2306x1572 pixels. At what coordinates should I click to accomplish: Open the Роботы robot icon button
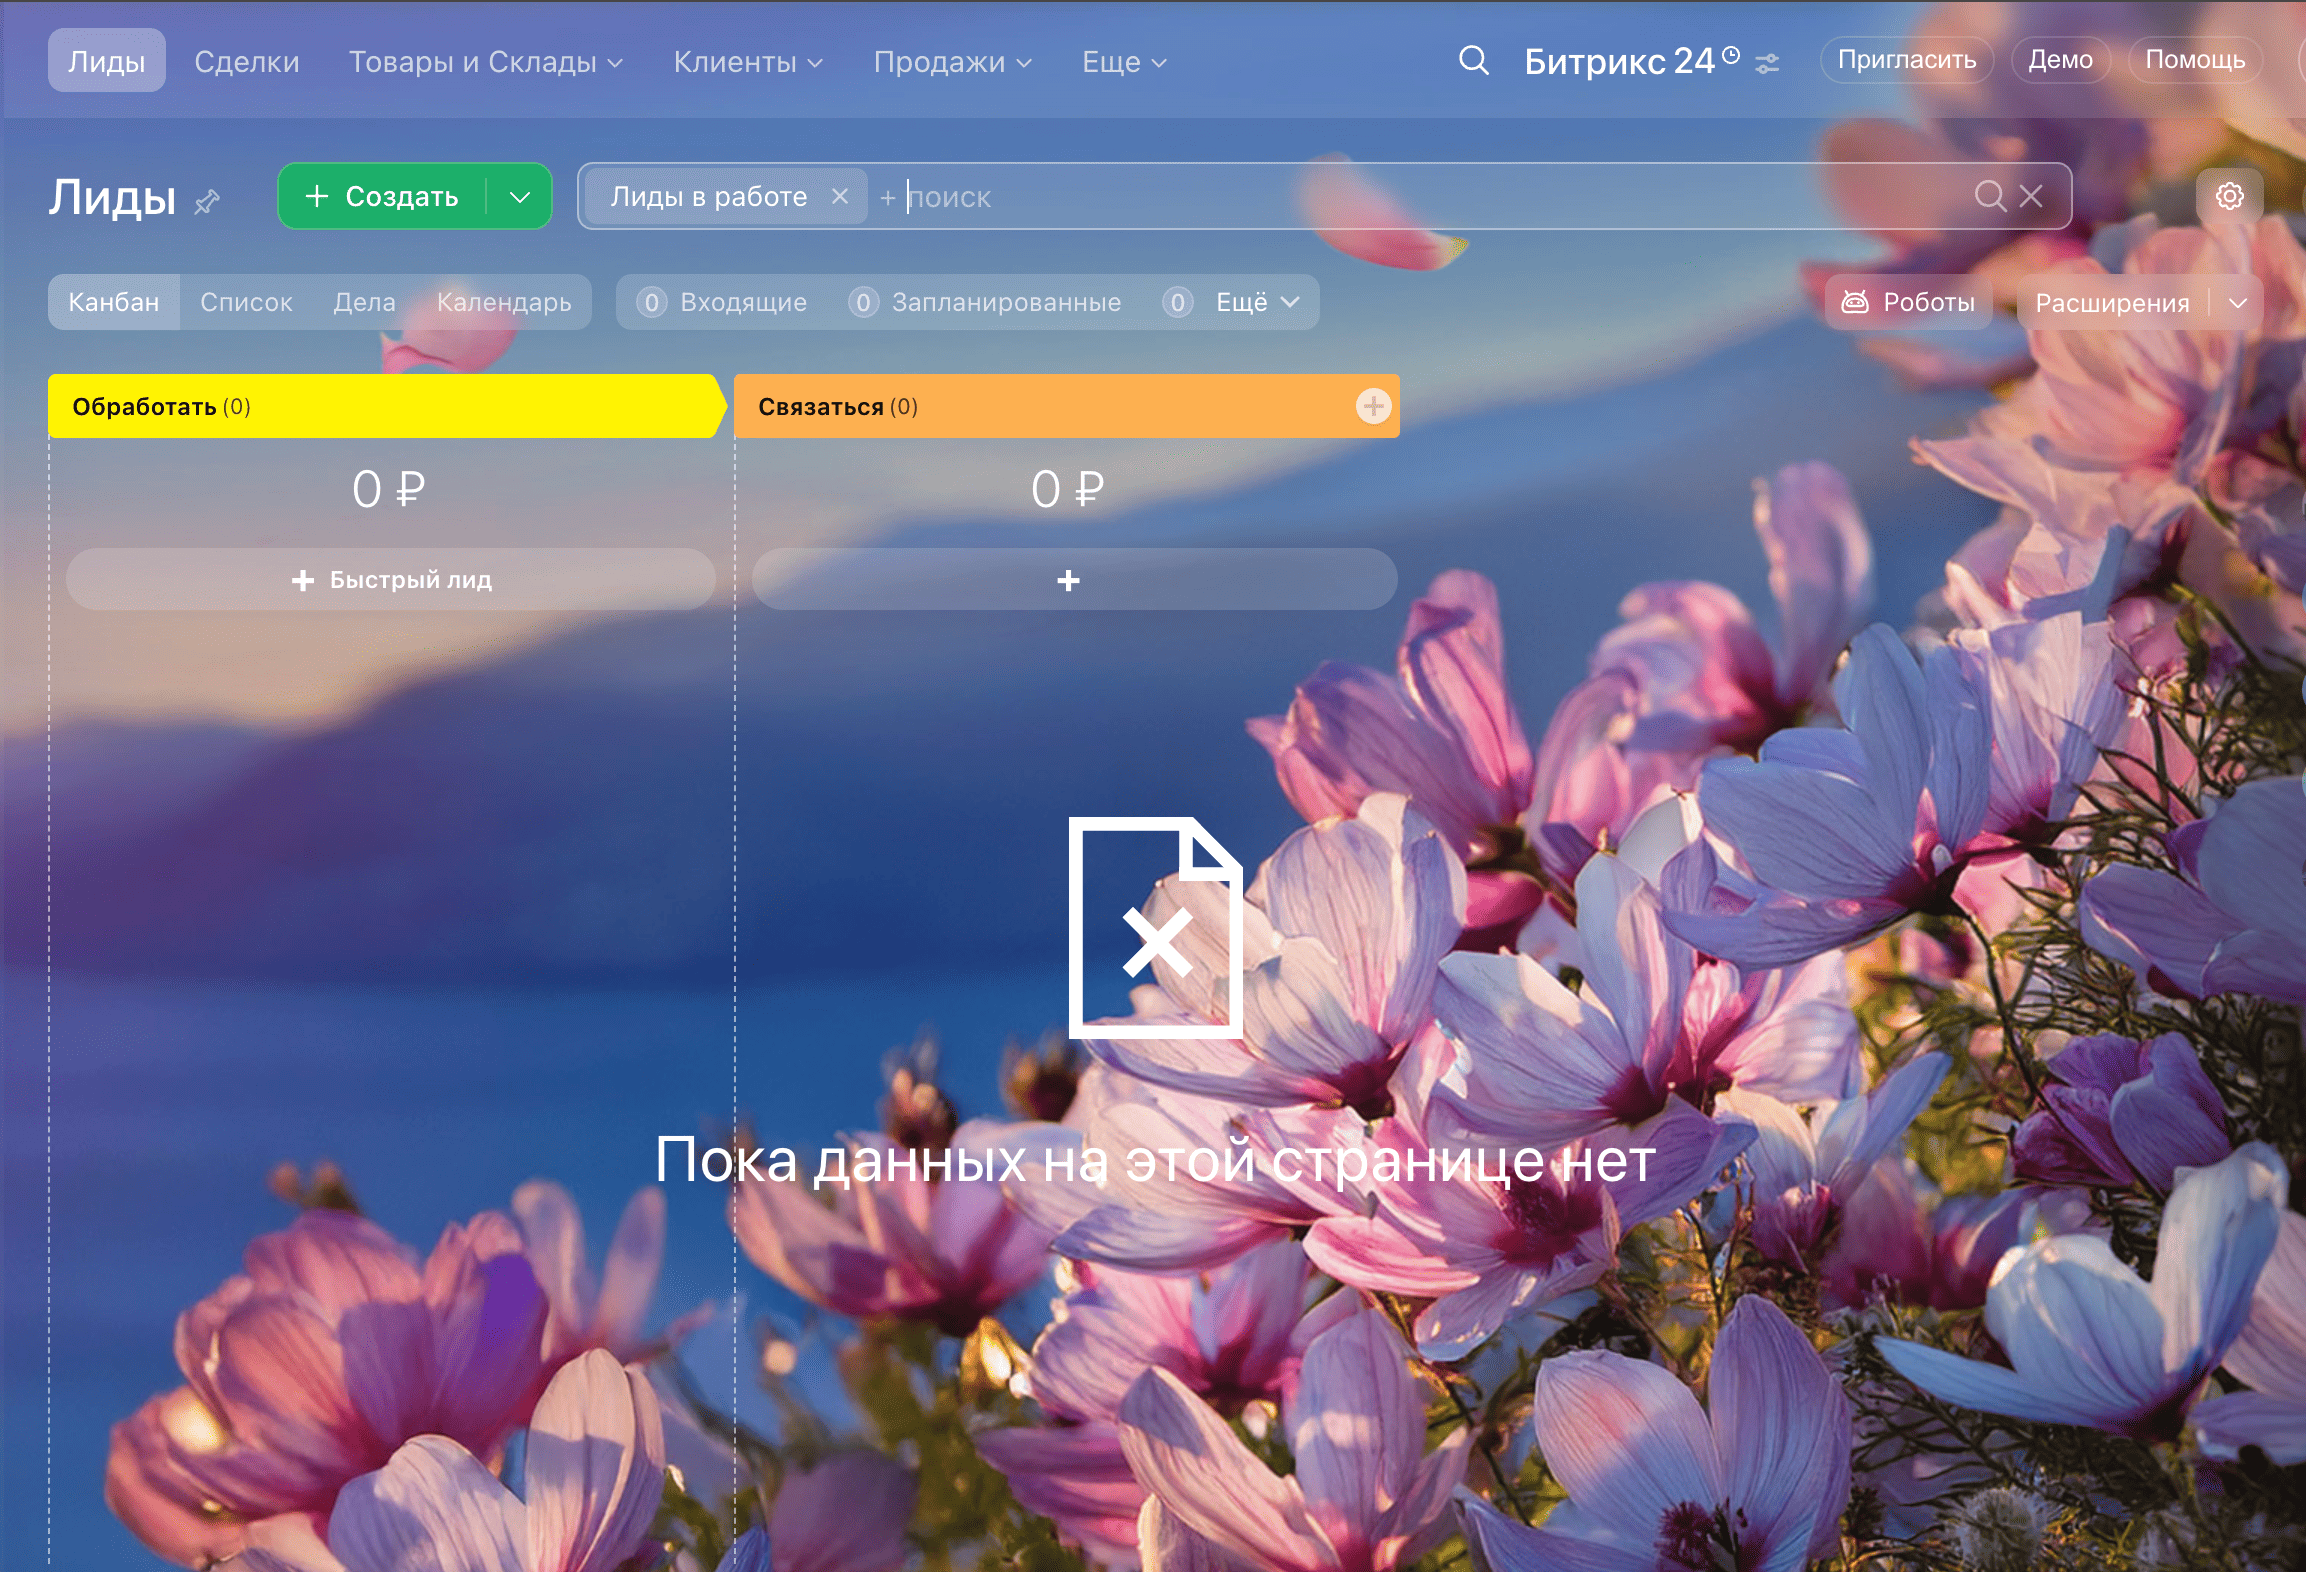tap(1908, 302)
